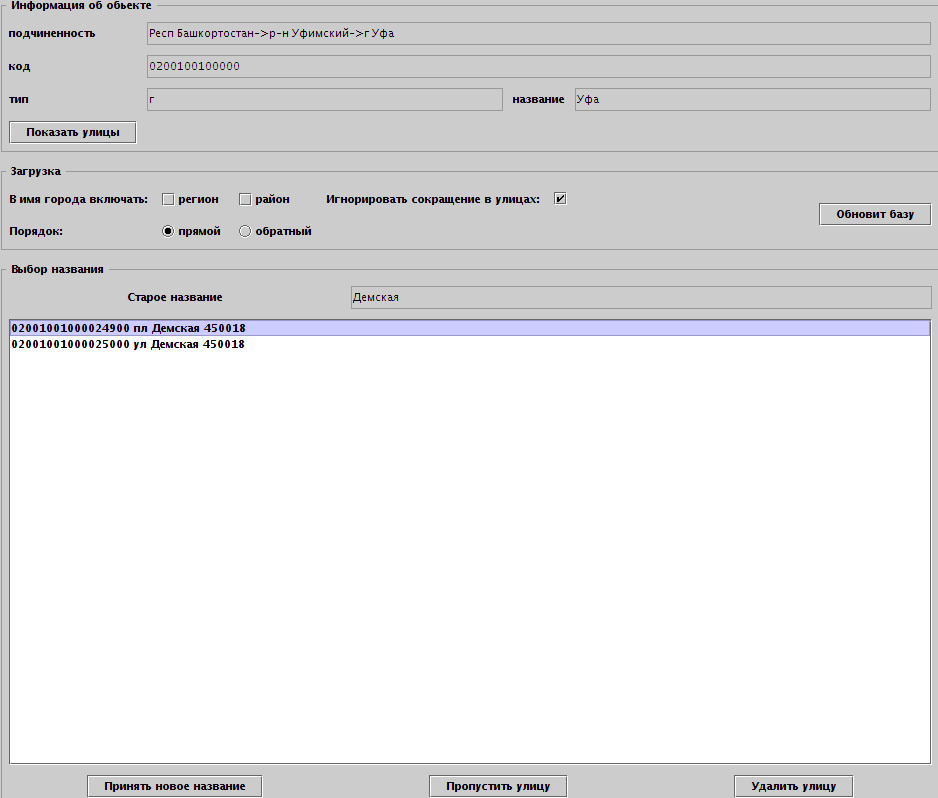Viewport: 938px width, 798px height.
Task: Focus the "код" field with 0200100100000
Action: (x=538, y=66)
